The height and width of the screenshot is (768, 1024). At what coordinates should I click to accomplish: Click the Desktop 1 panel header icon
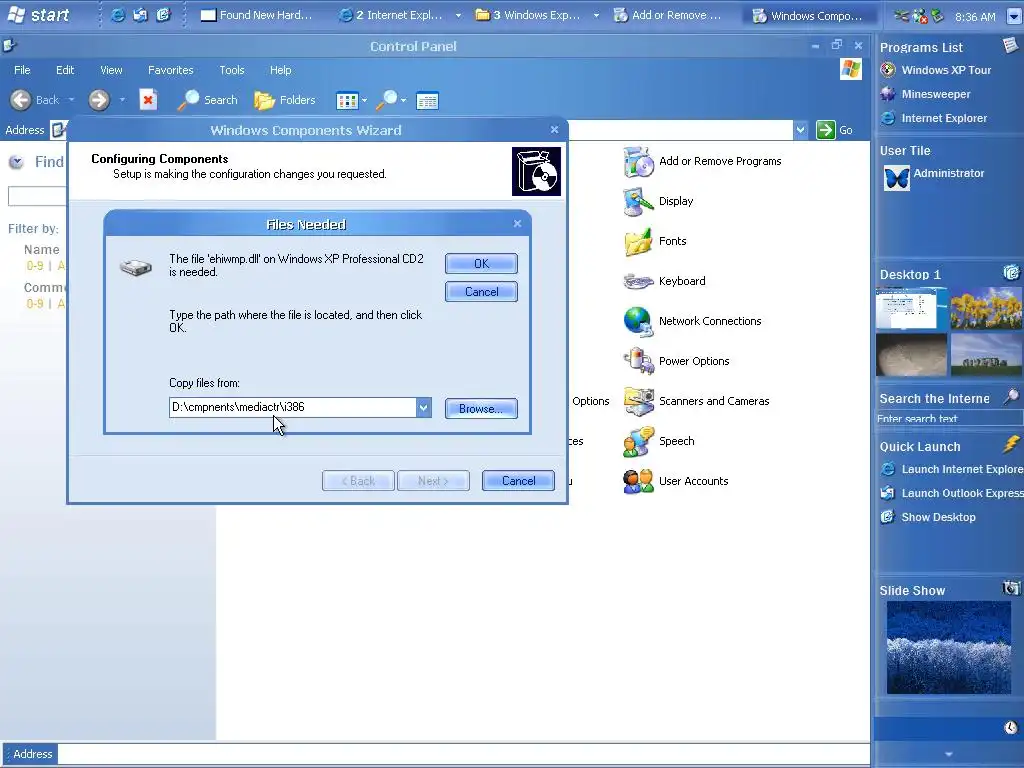(x=1011, y=272)
